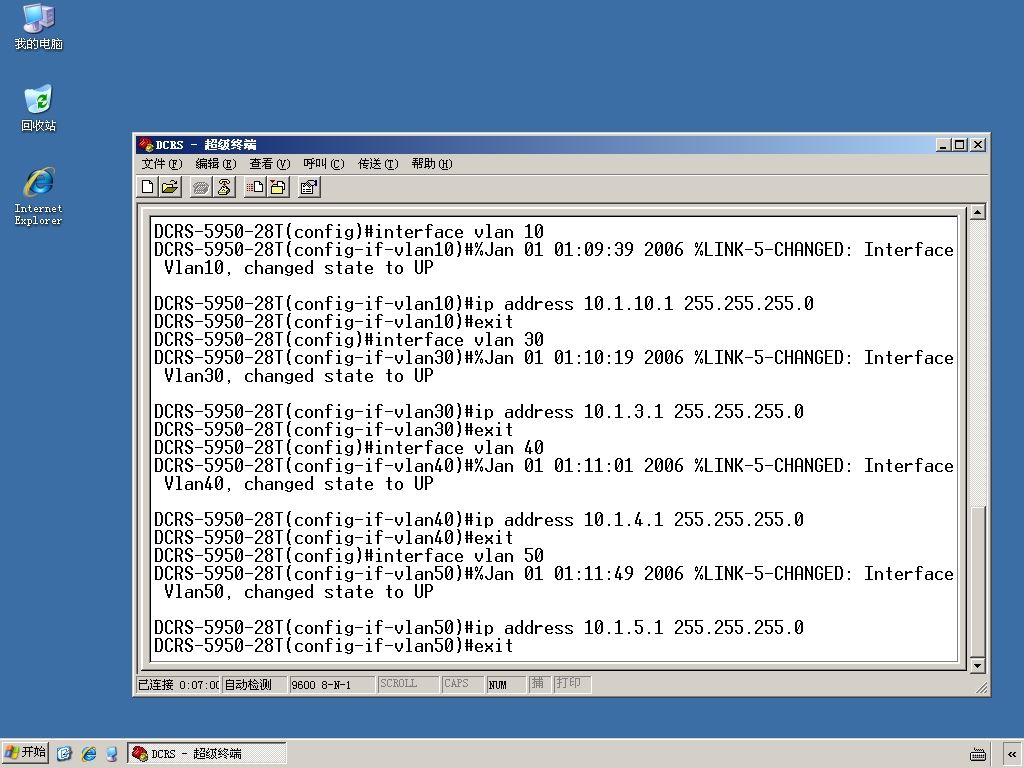Click the vertical scrollbar thumb
This screenshot has height=768, width=1024.
tap(978, 581)
